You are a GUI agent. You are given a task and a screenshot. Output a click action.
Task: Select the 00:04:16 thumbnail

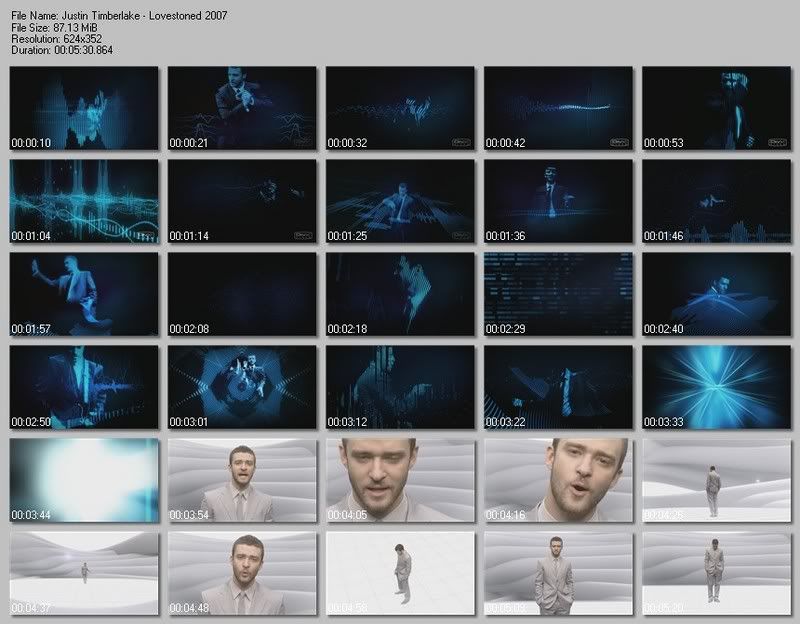click(558, 480)
